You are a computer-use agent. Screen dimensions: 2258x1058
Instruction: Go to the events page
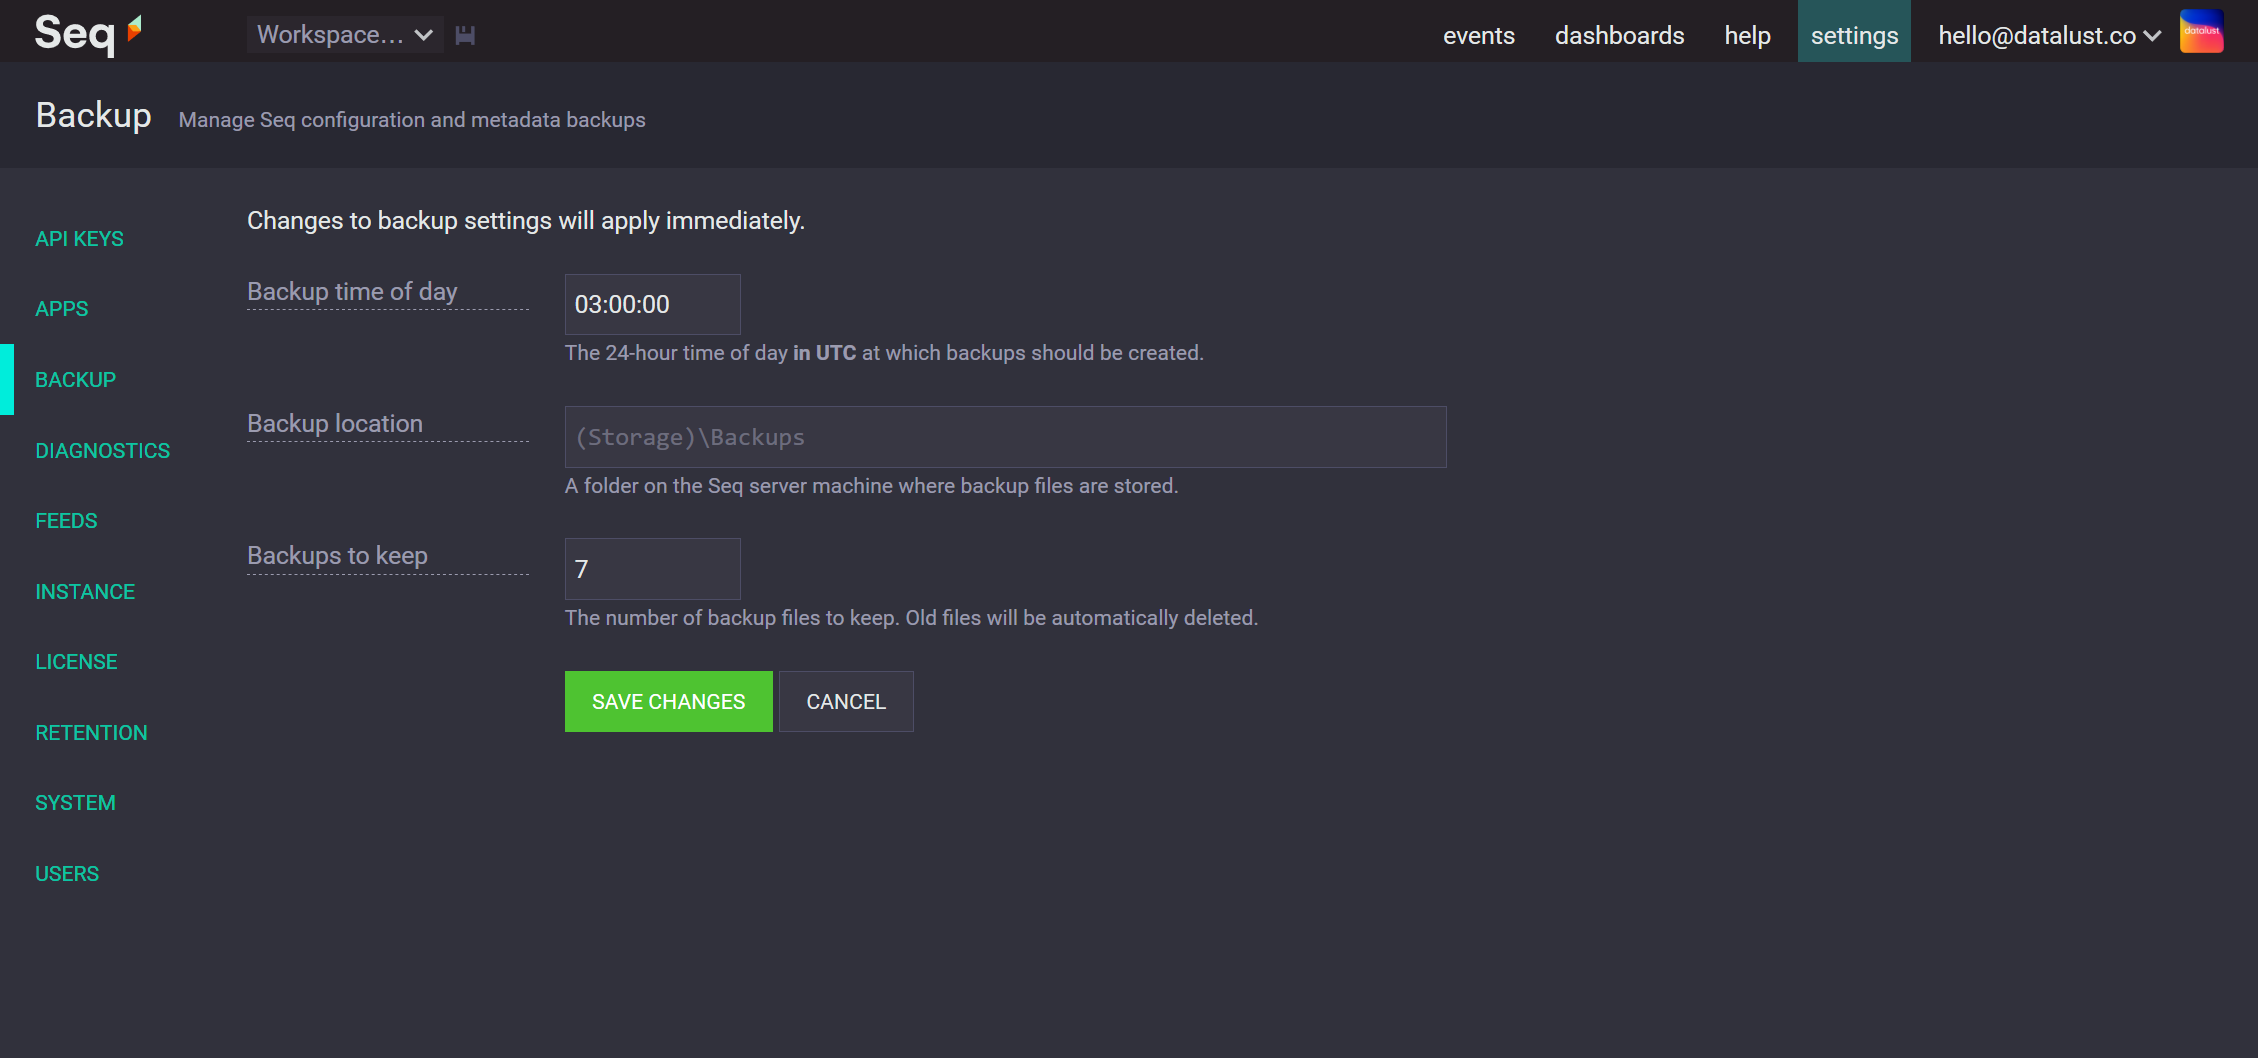tap(1478, 36)
